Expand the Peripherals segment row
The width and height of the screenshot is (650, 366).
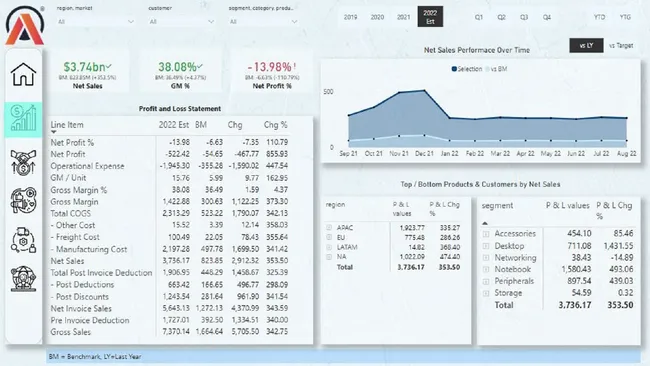click(485, 281)
